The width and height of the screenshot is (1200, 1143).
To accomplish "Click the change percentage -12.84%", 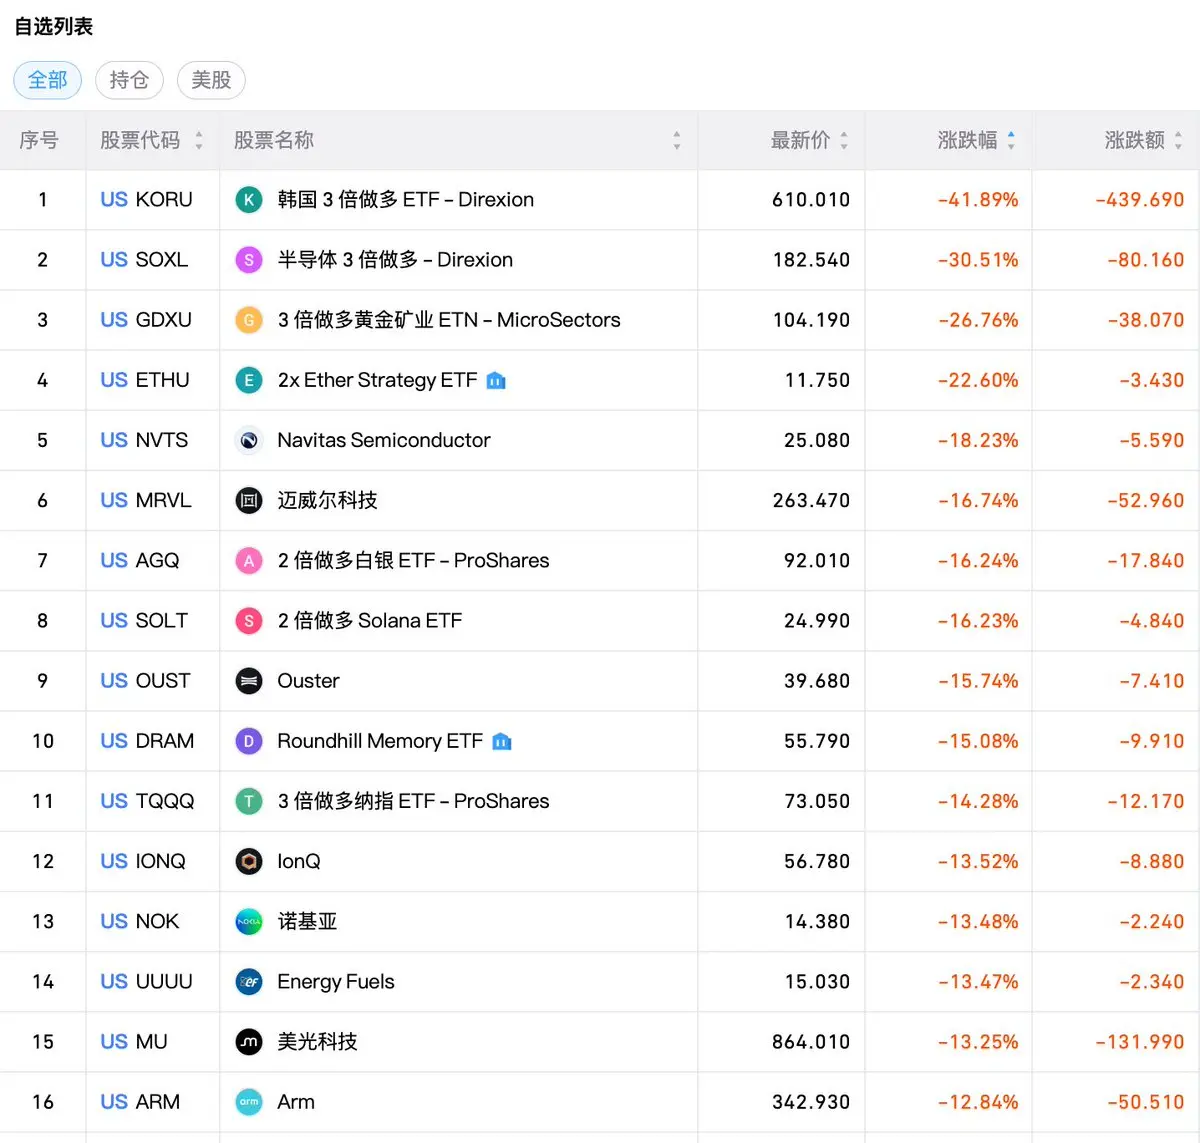I will 978,1102.
